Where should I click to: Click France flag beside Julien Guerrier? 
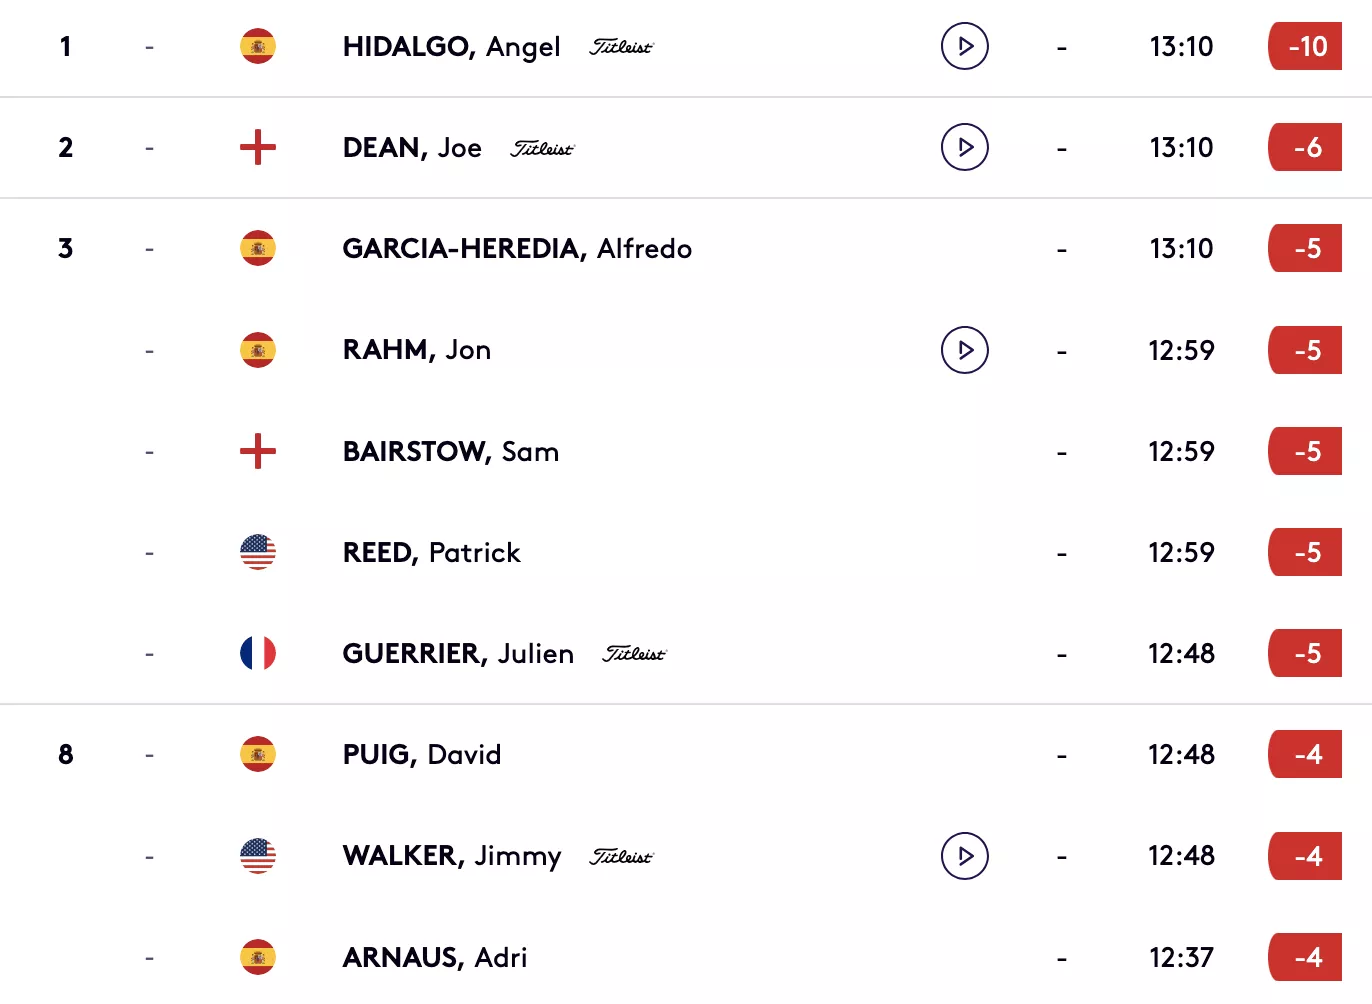(258, 653)
